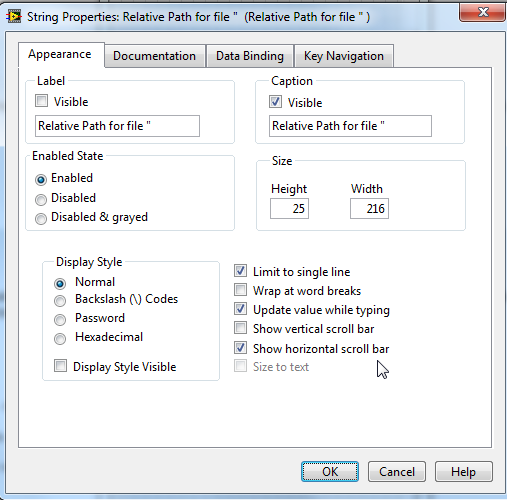This screenshot has height=500, width=507.
Task: Click the LabVIEW icon in the title bar
Action: pyautogui.click(x=14, y=16)
